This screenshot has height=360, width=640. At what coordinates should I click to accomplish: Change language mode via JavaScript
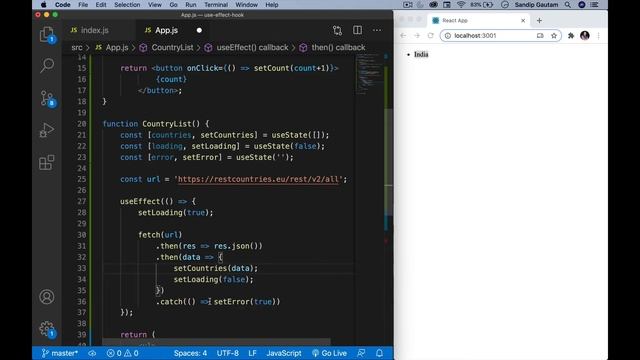coord(284,353)
